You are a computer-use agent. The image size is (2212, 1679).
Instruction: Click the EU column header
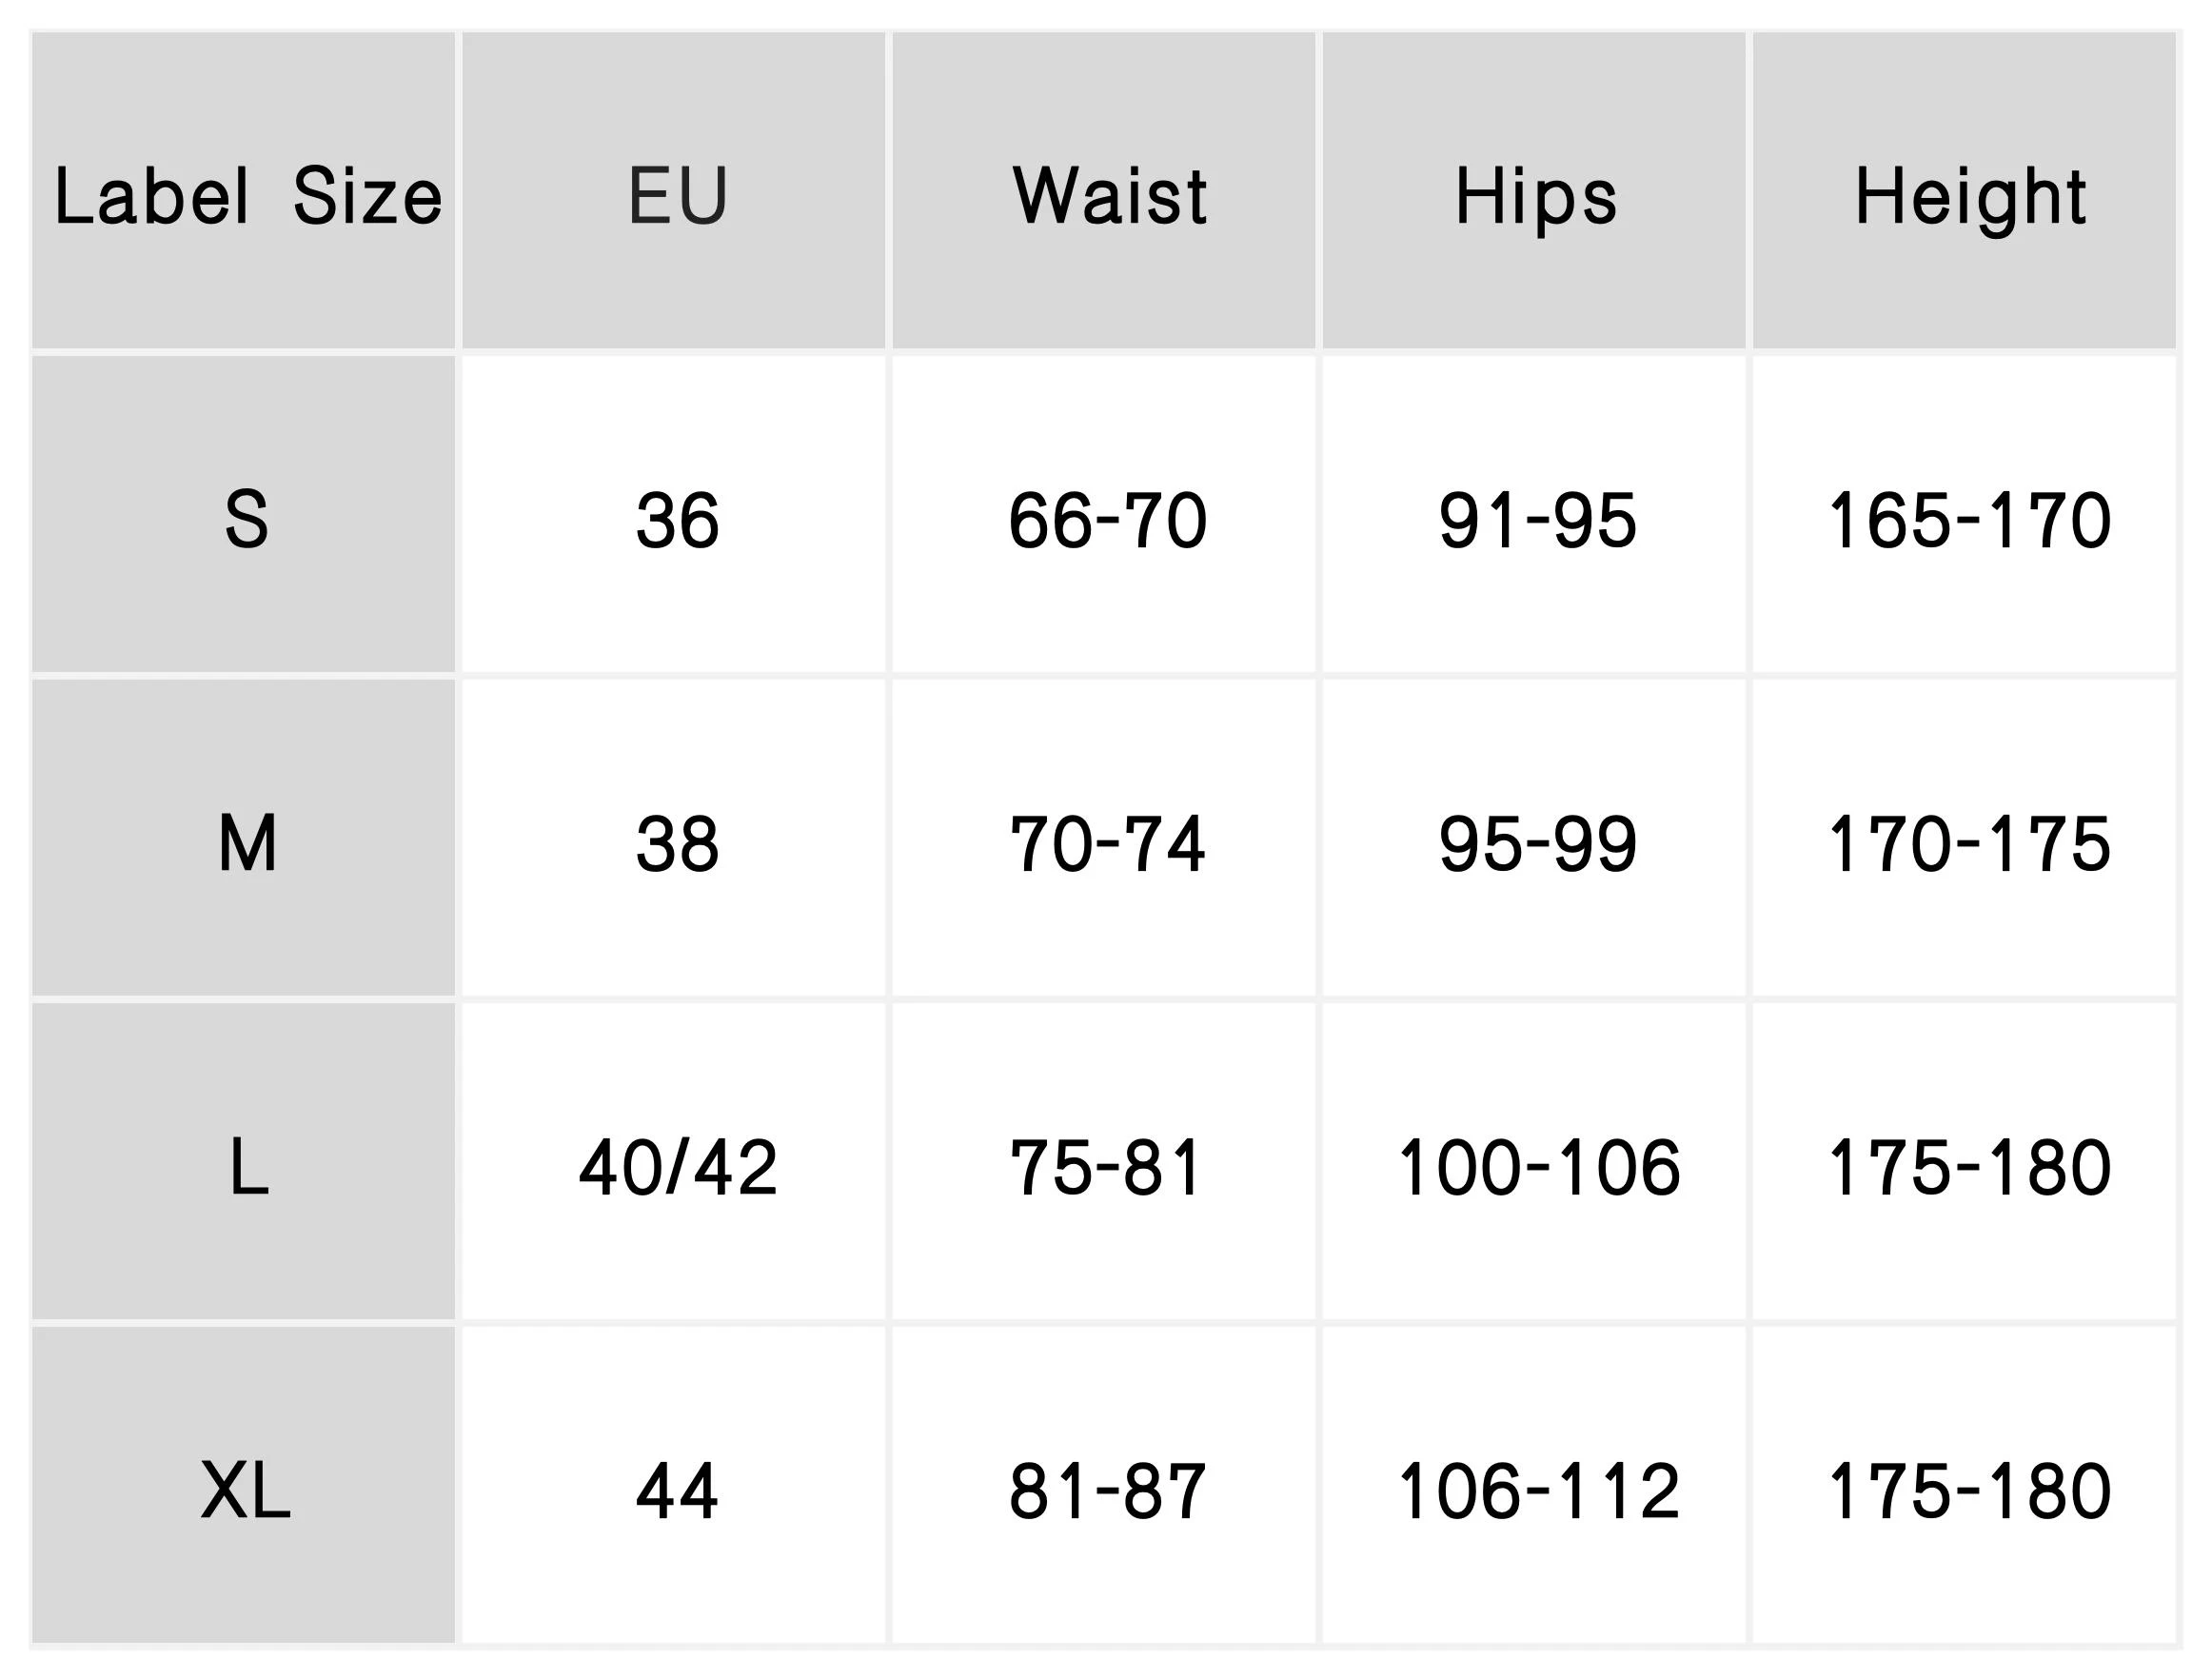(677, 195)
